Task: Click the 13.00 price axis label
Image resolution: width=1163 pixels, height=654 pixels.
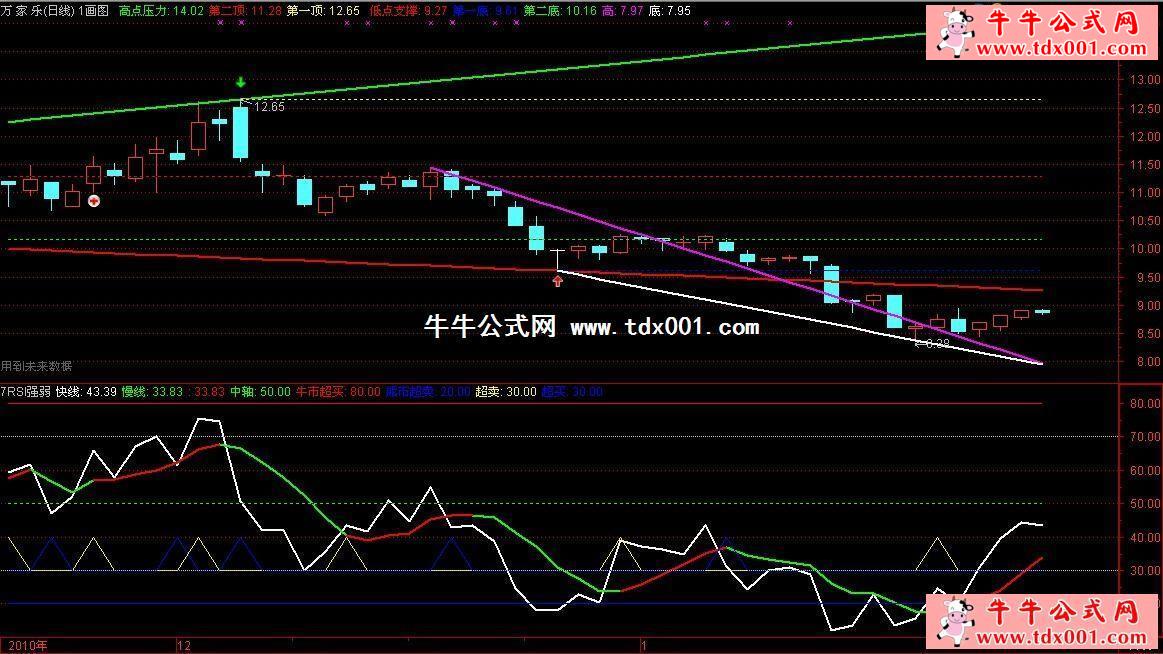Action: tap(1140, 80)
